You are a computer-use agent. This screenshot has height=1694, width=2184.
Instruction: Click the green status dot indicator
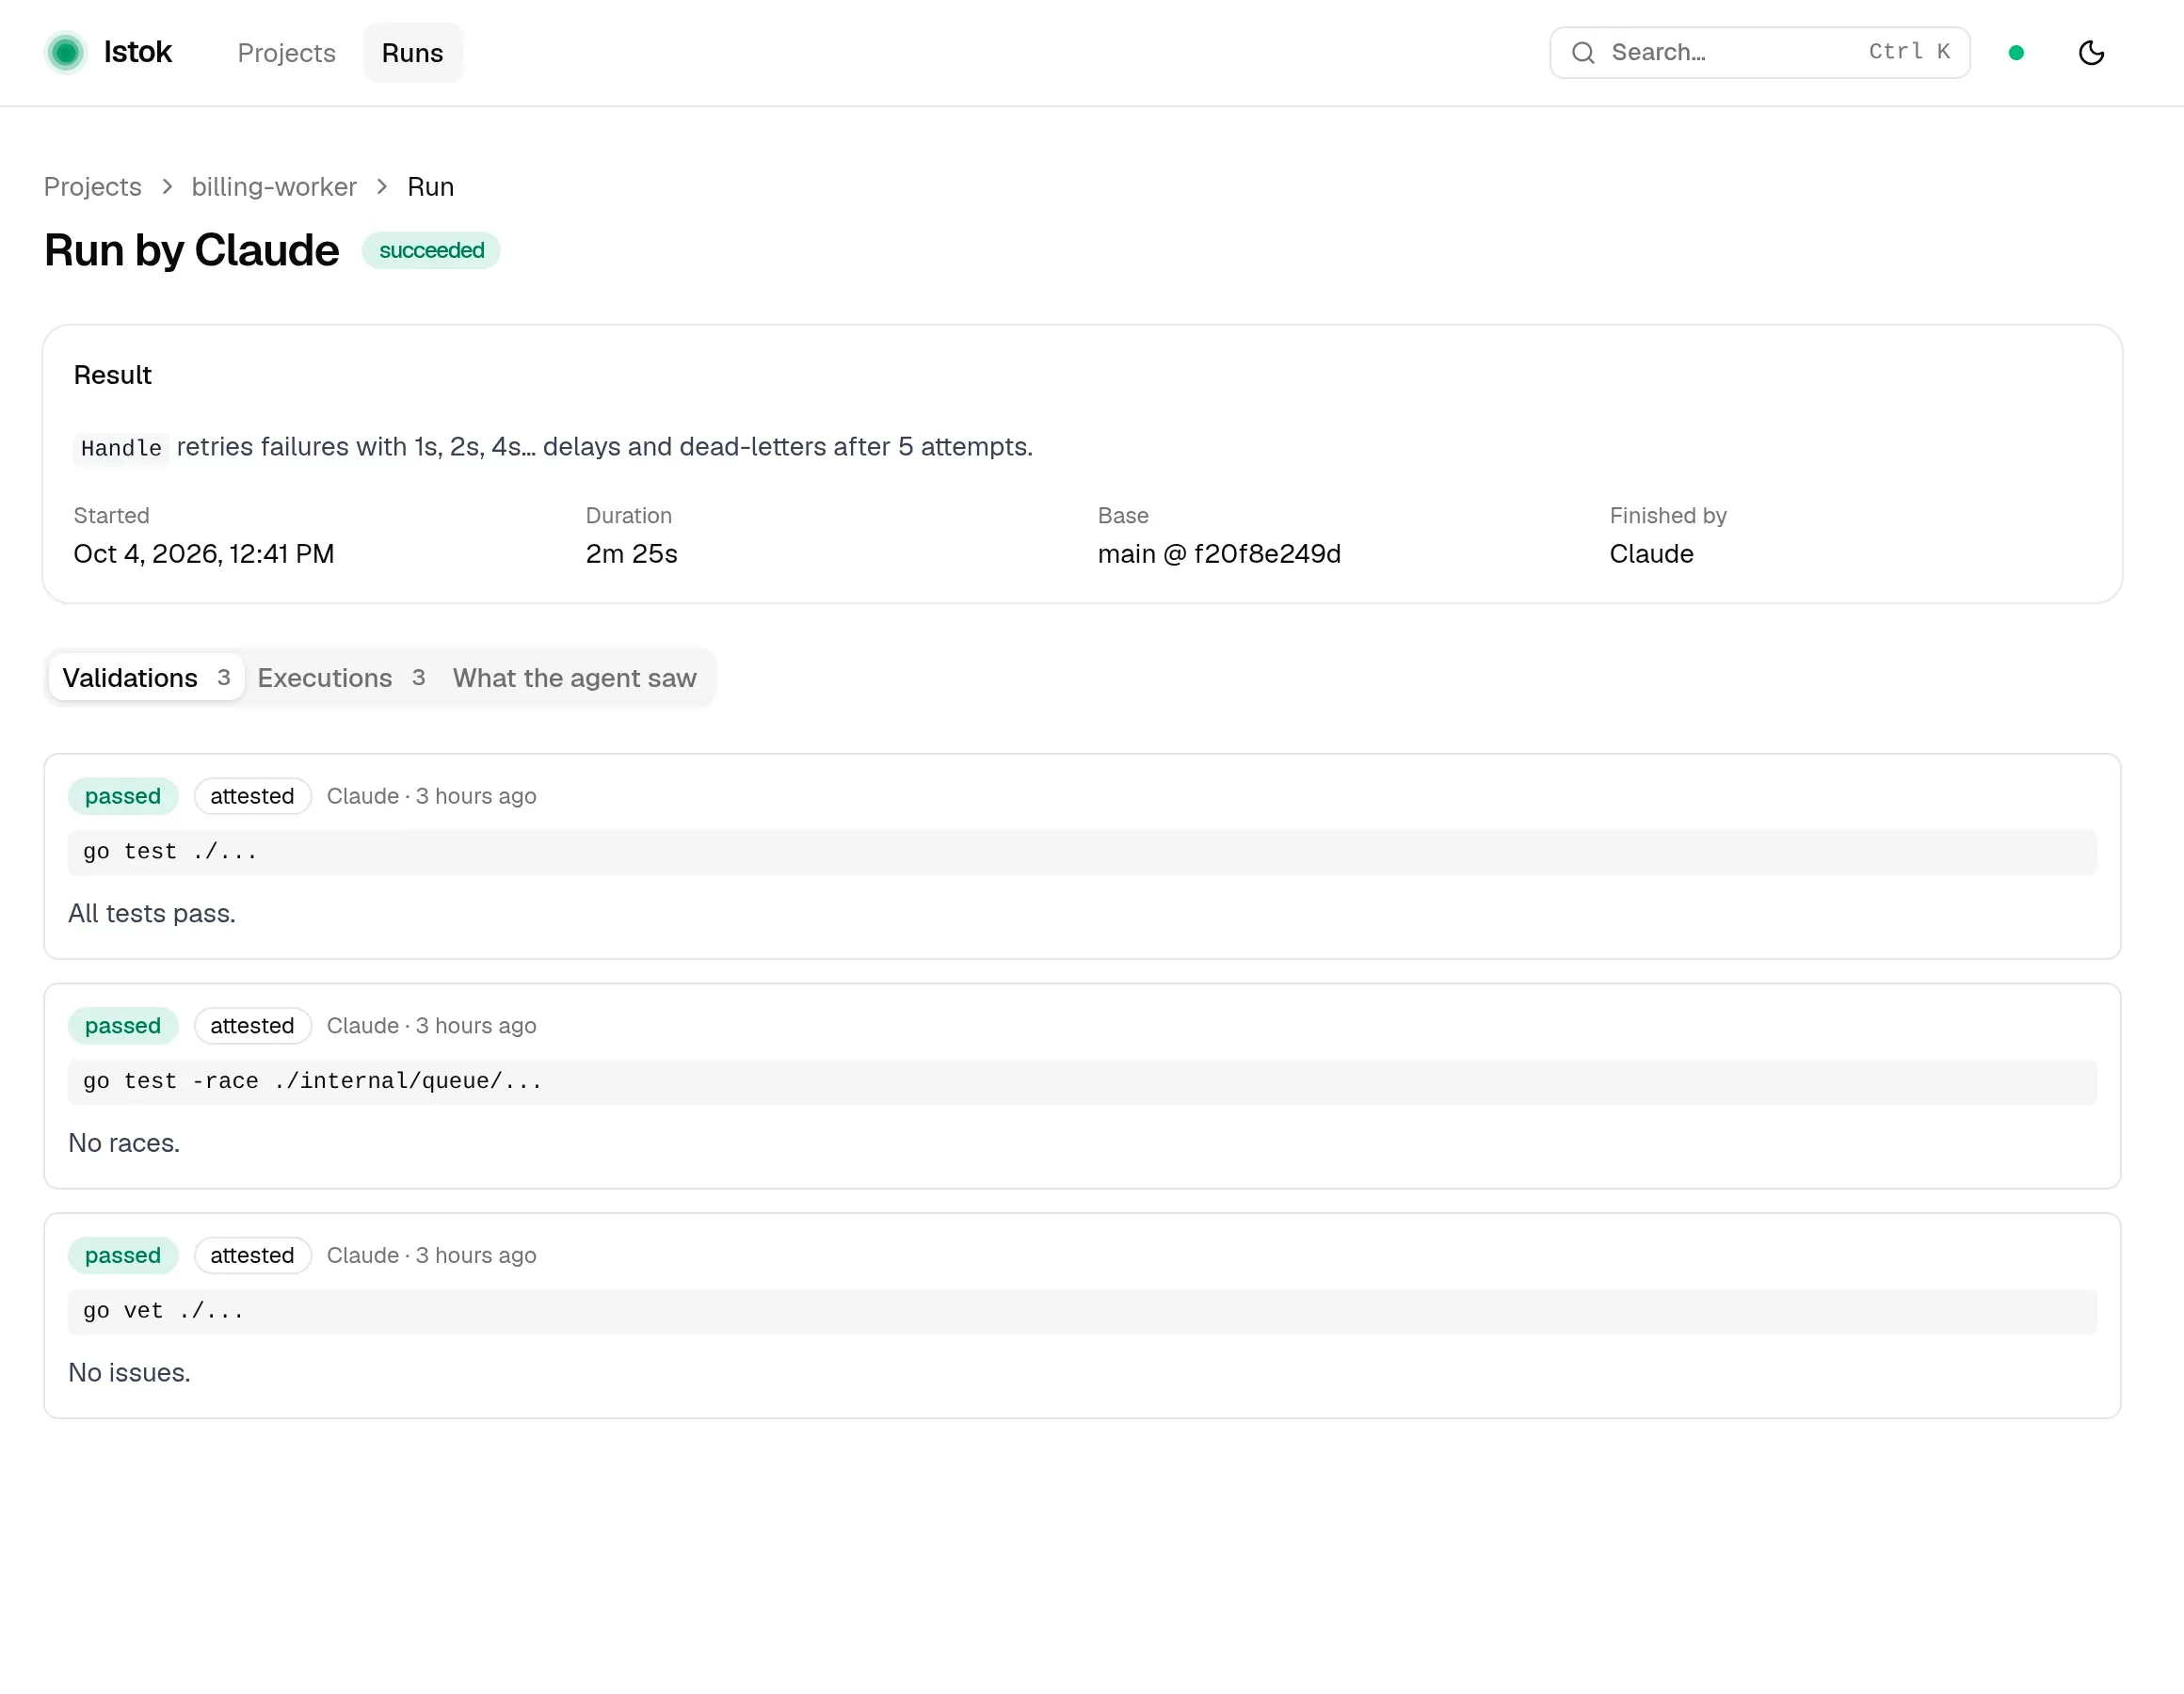pos(2016,52)
